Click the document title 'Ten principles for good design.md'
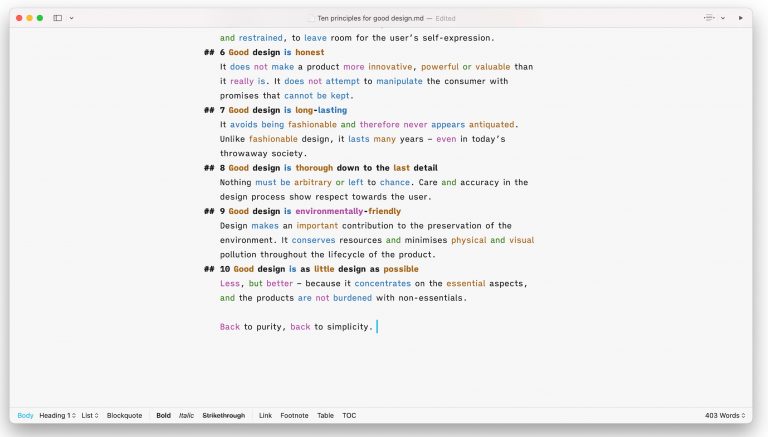The image size is (768, 437). [x=370, y=19]
